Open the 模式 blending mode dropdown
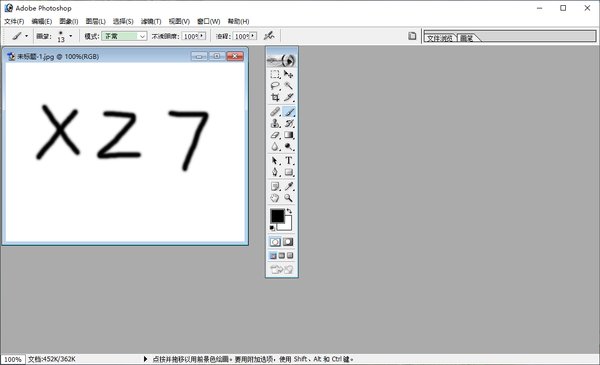 click(124, 36)
